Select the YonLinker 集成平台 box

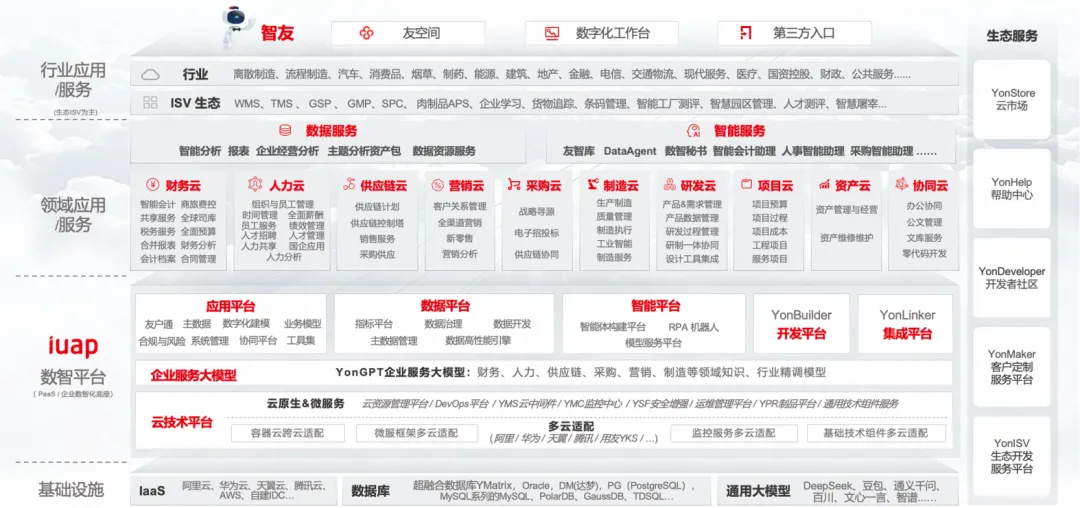pos(907,324)
